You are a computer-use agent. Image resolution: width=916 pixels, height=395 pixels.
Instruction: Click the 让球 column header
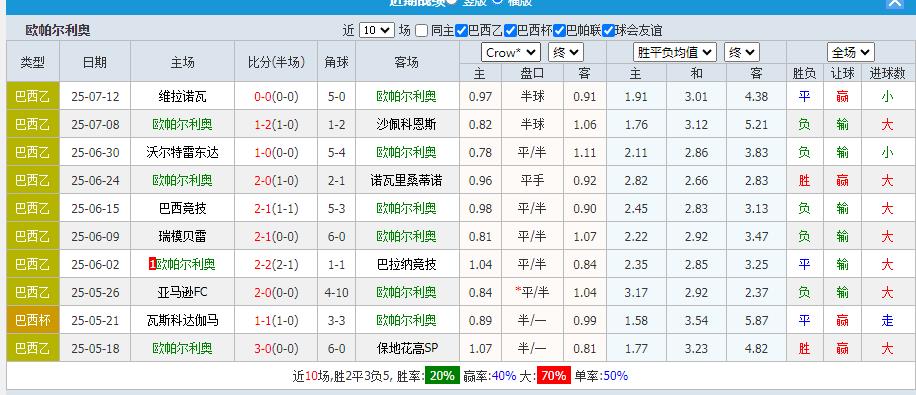[x=842, y=73]
